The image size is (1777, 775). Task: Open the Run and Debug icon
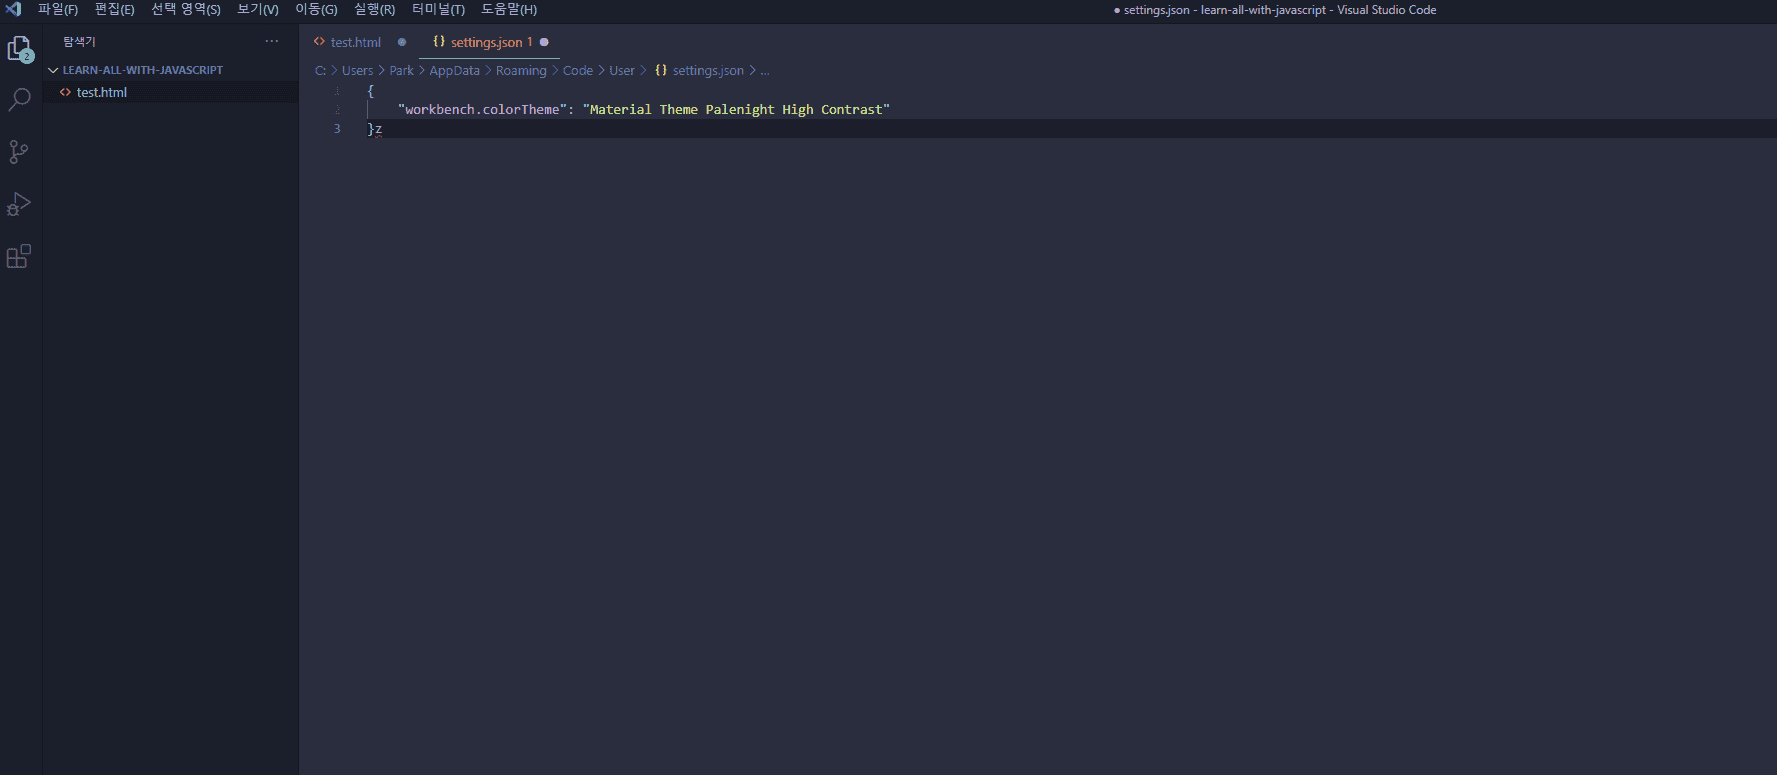pos(19,204)
